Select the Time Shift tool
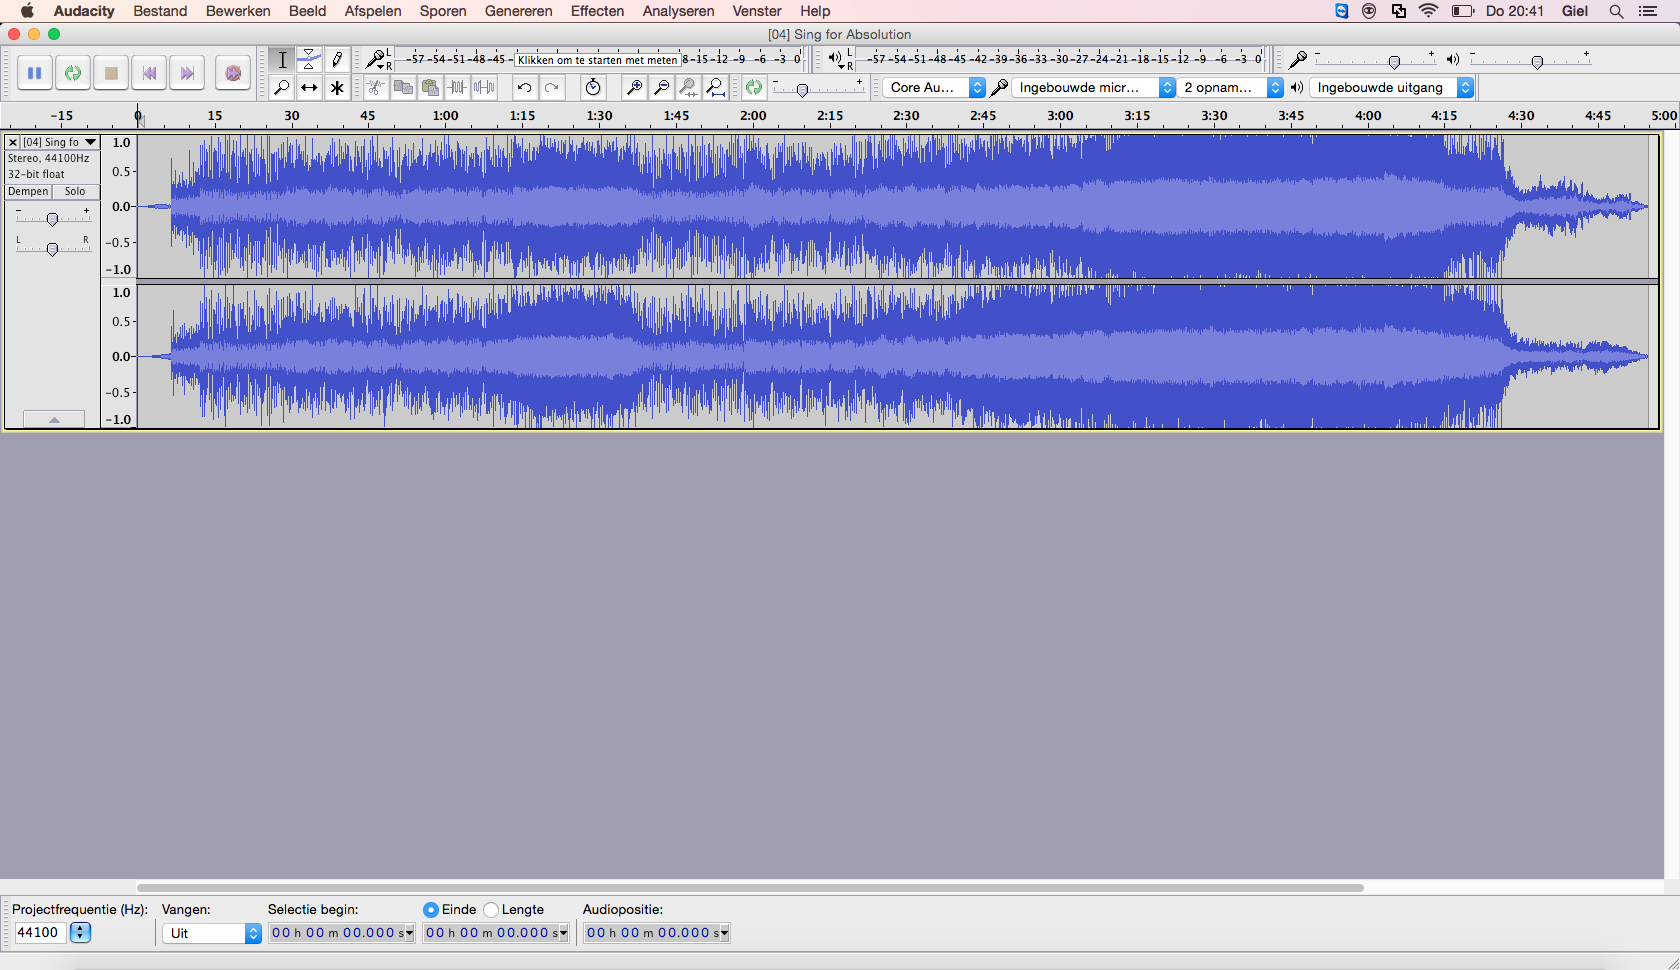This screenshot has width=1680, height=970. pyautogui.click(x=309, y=87)
